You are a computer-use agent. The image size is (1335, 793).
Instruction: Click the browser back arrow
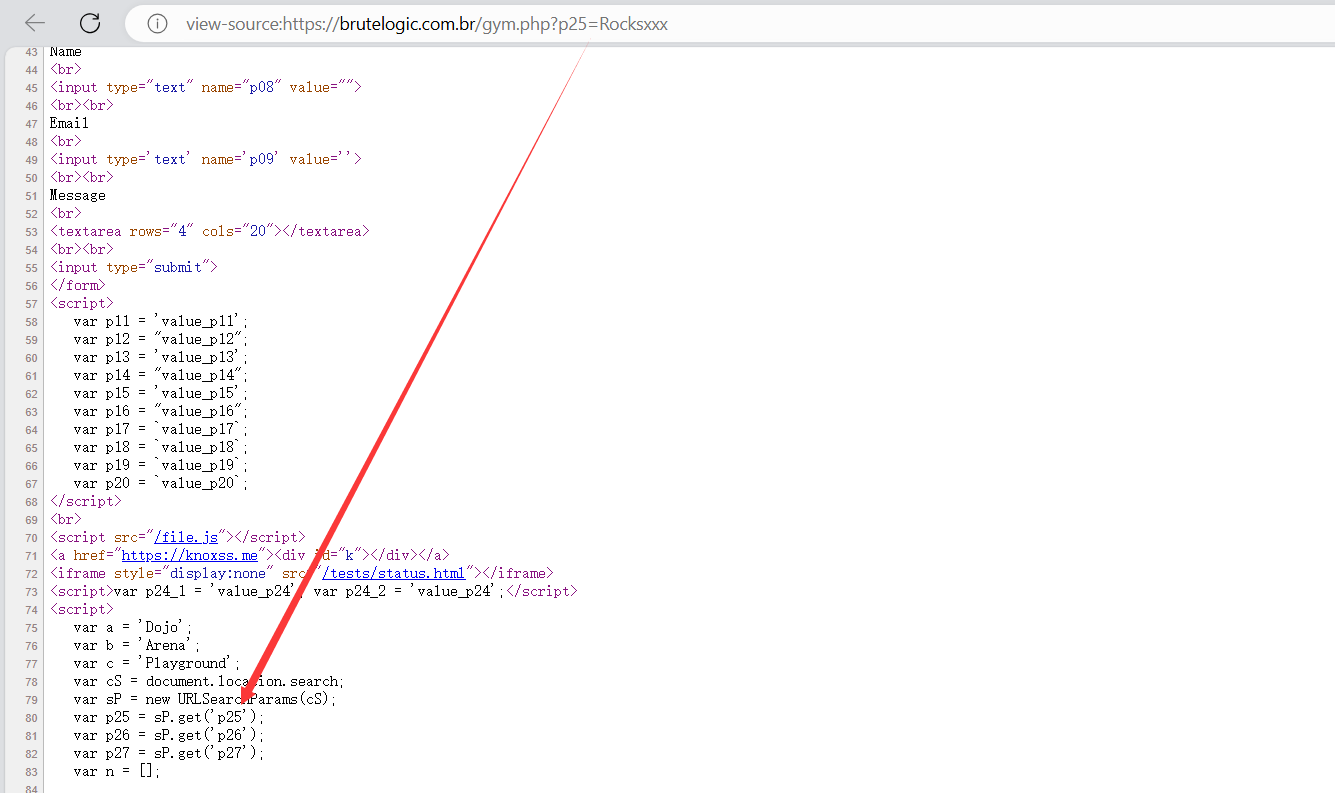[x=35, y=23]
